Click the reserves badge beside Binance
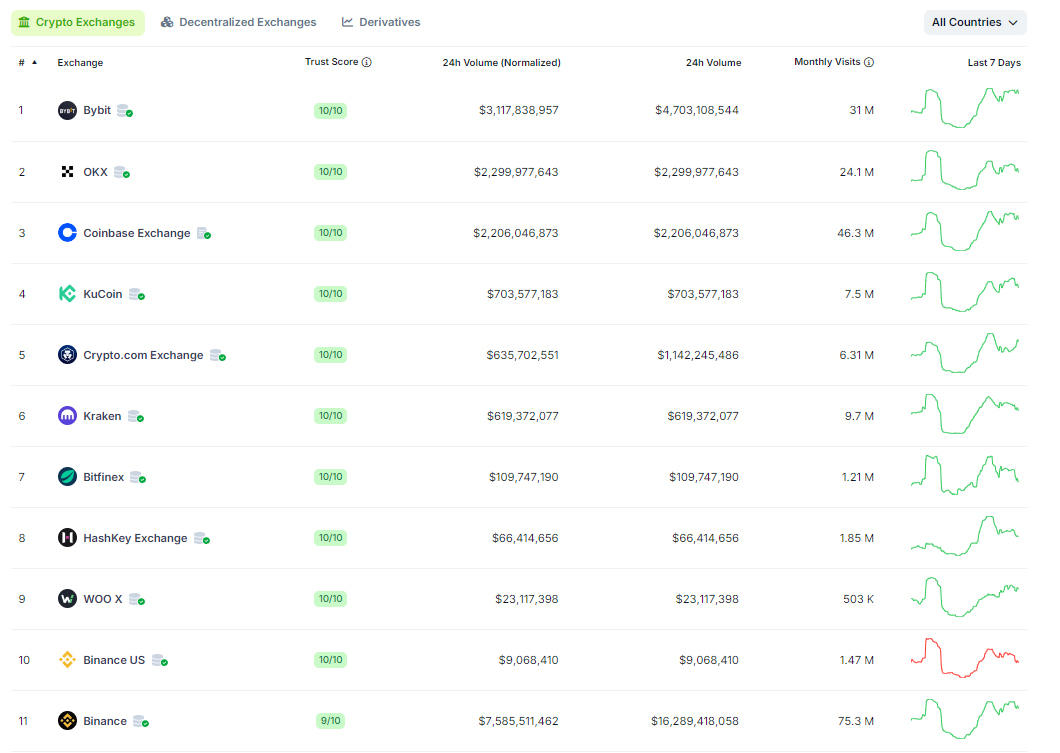The width and height of the screenshot is (1060, 753). pyautogui.click(x=141, y=721)
